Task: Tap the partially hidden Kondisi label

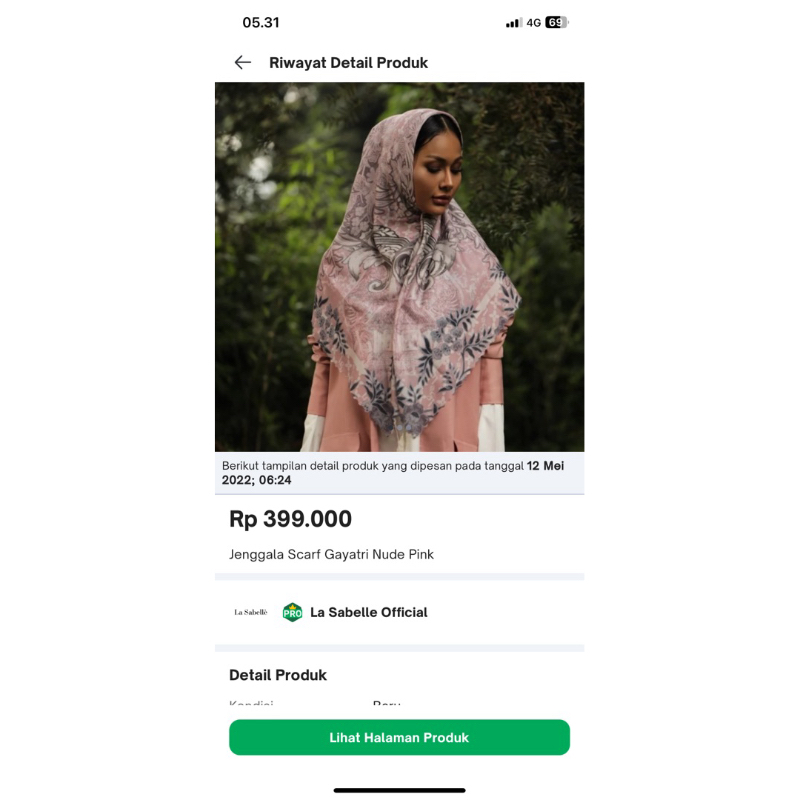Action: point(251,704)
